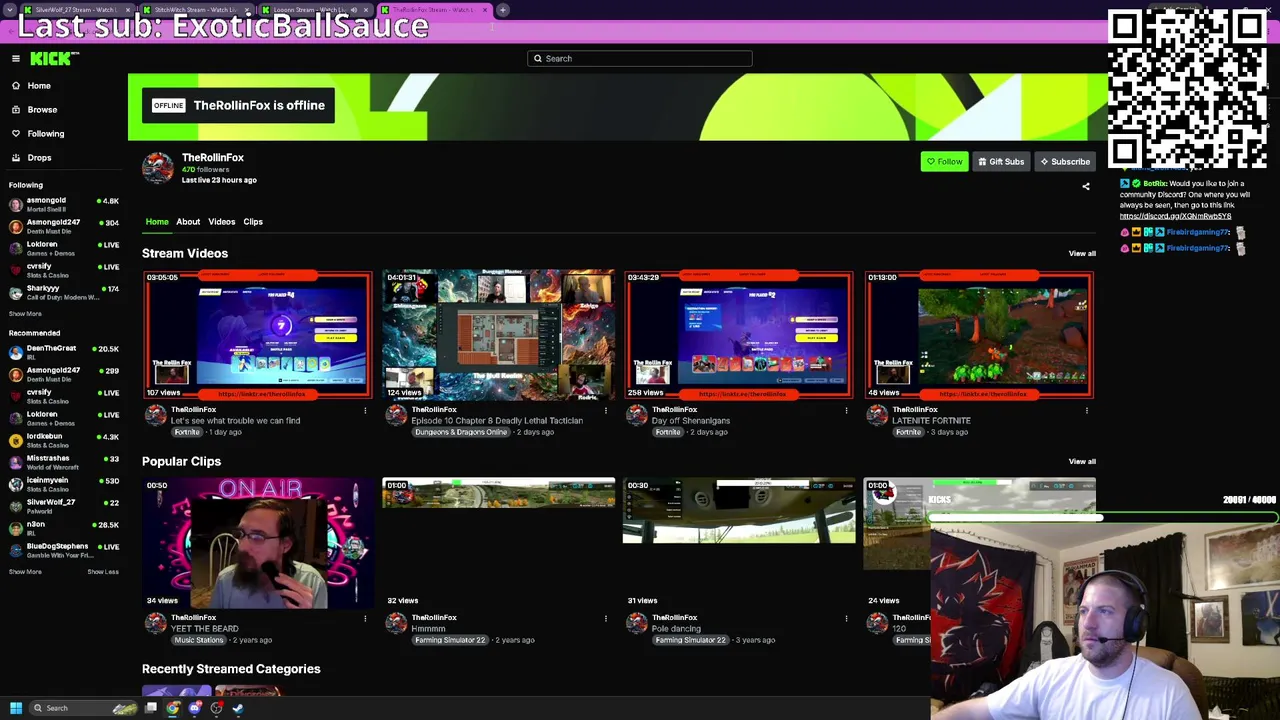This screenshot has height=720, width=1280.
Task: Click the Subscribe button
Action: [x=1064, y=161]
